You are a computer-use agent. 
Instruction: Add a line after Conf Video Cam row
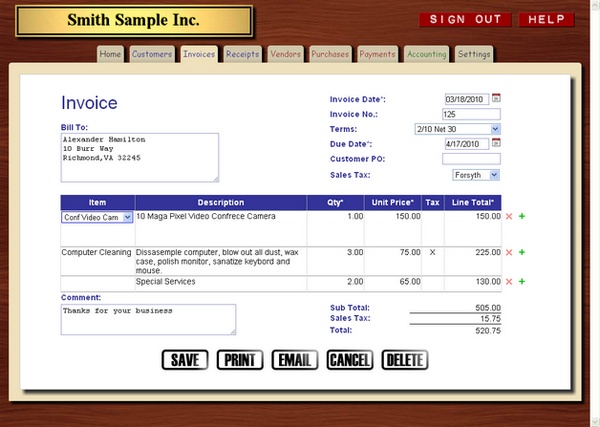click(522, 216)
